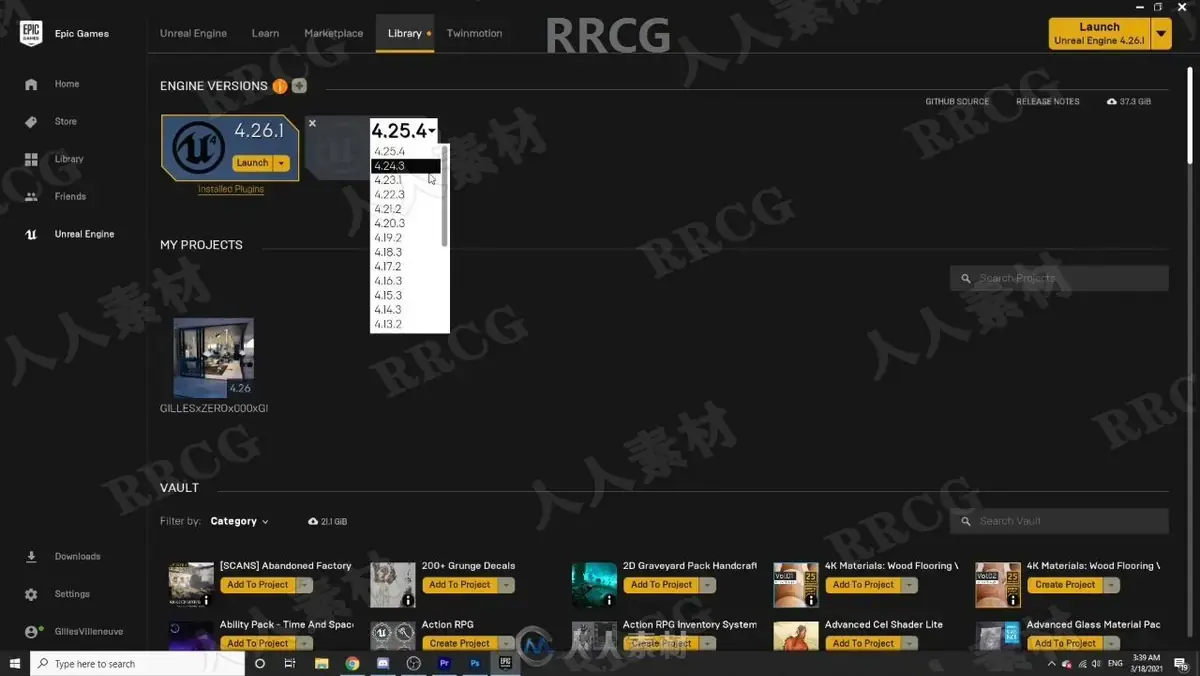Click Create Project for Action RPG

pos(460,644)
